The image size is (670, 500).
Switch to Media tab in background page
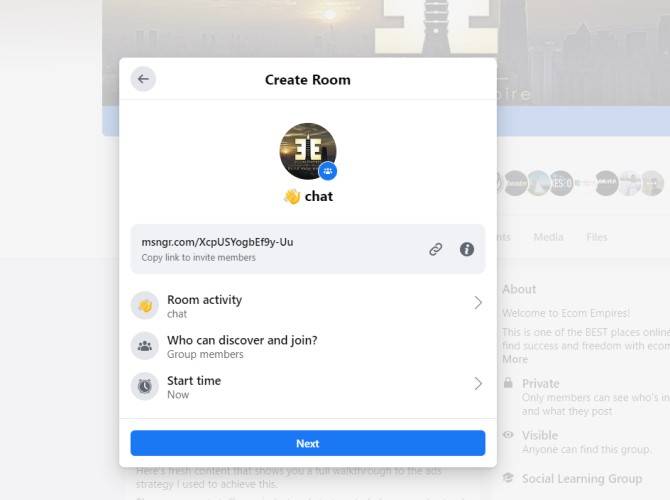pos(548,237)
